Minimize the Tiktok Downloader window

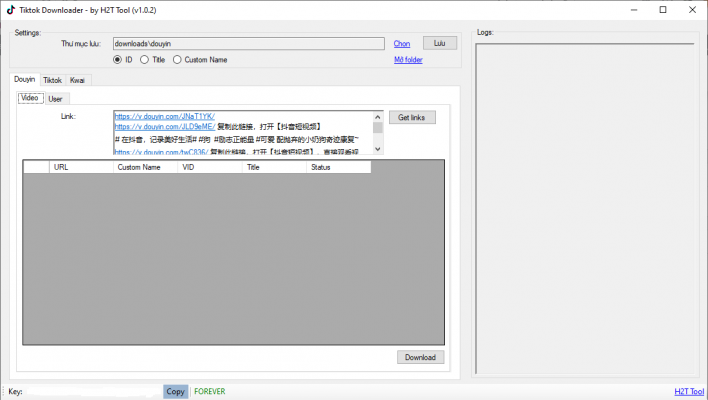click(634, 10)
